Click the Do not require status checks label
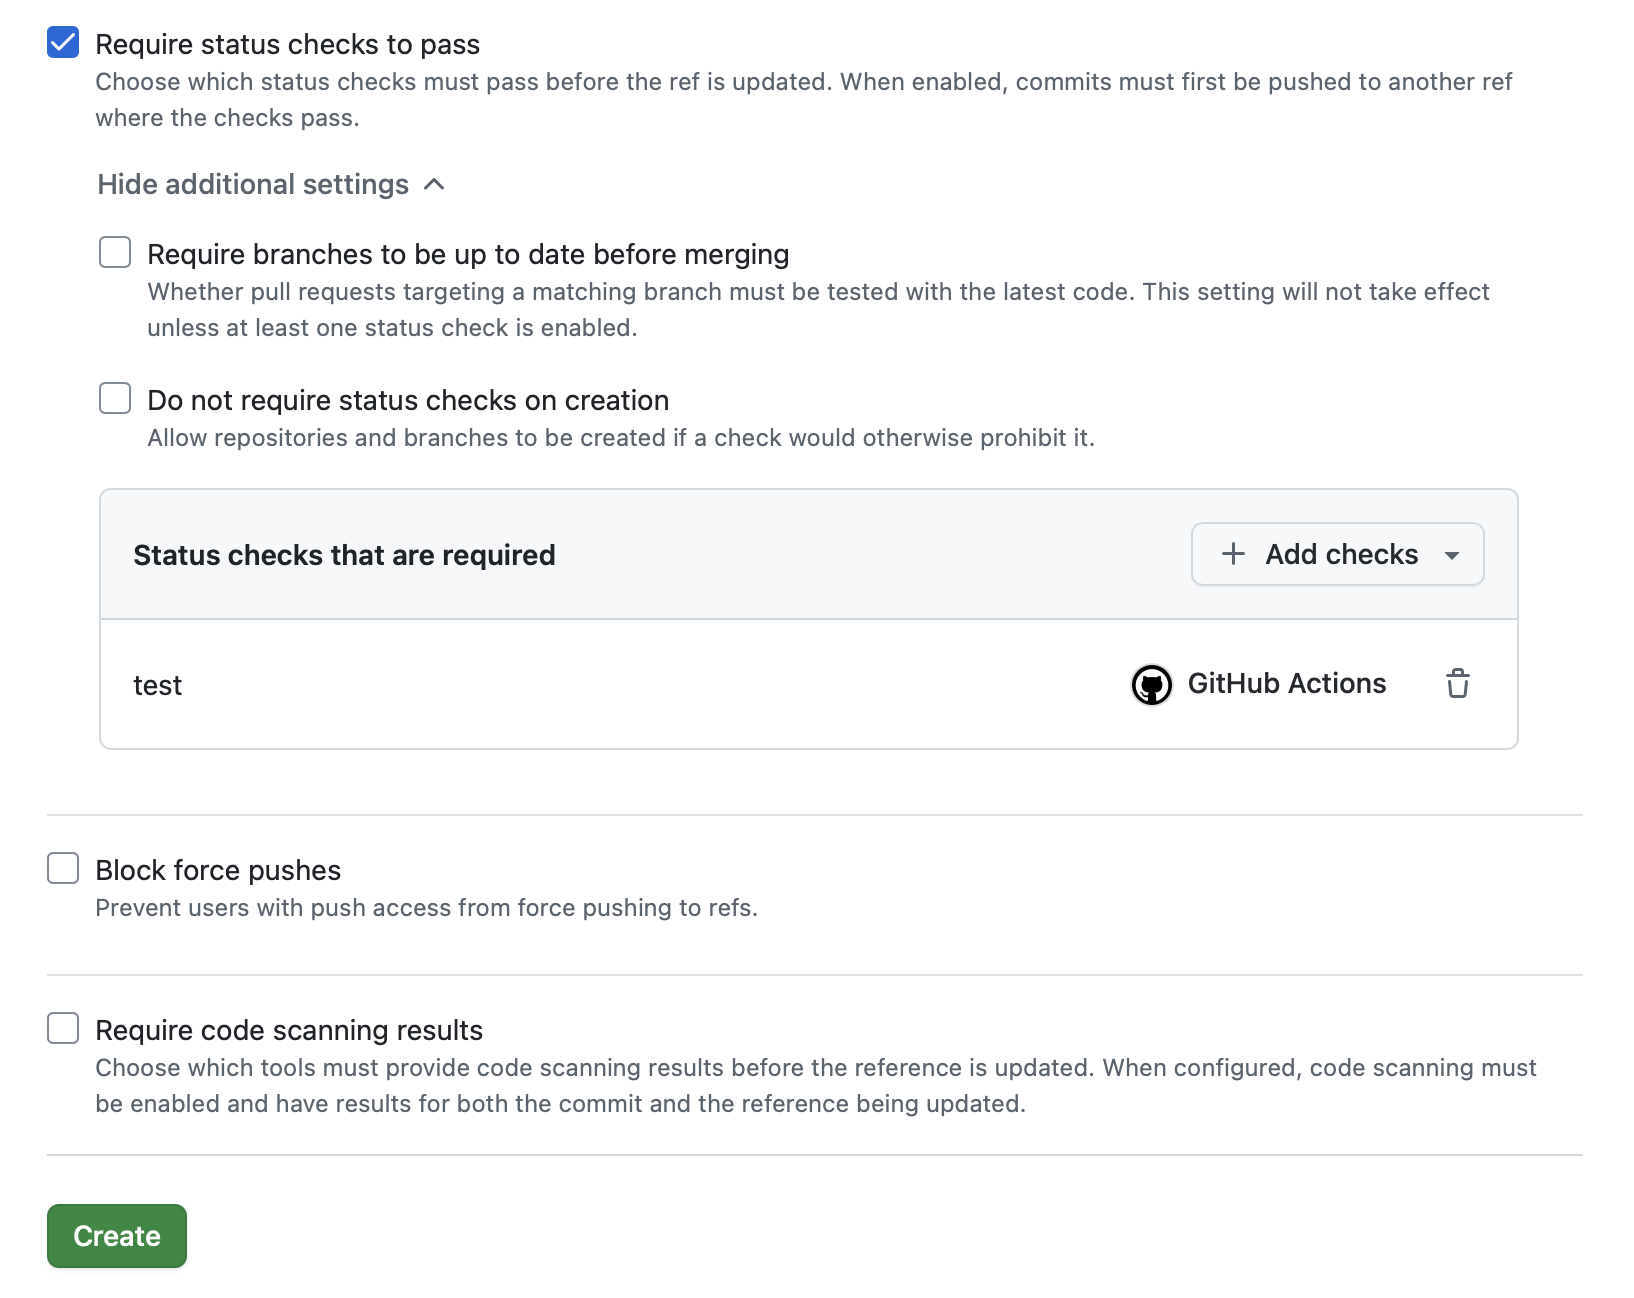This screenshot has width=1634, height=1298. 408,400
